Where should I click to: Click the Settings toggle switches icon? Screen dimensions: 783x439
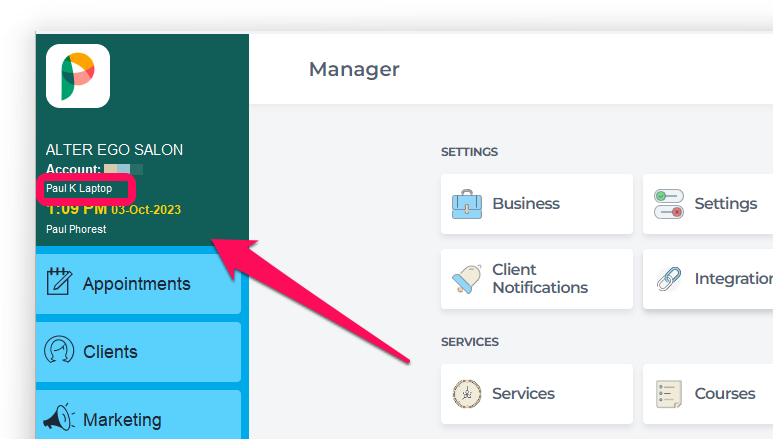(669, 204)
